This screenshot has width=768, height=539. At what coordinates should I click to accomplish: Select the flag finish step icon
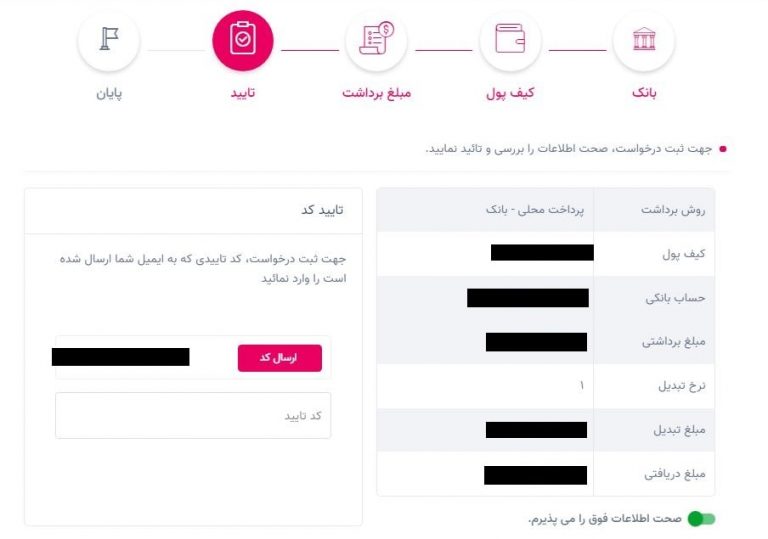(x=109, y=40)
